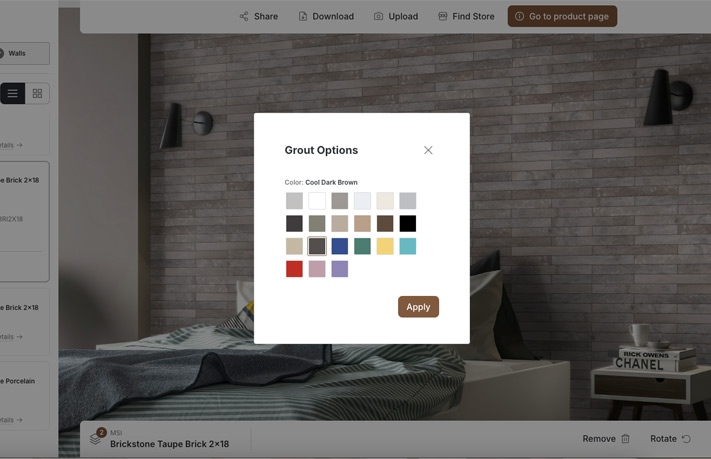Select the lavender purple grout swatch
Screen dimensions: 711x459
pyautogui.click(x=340, y=269)
